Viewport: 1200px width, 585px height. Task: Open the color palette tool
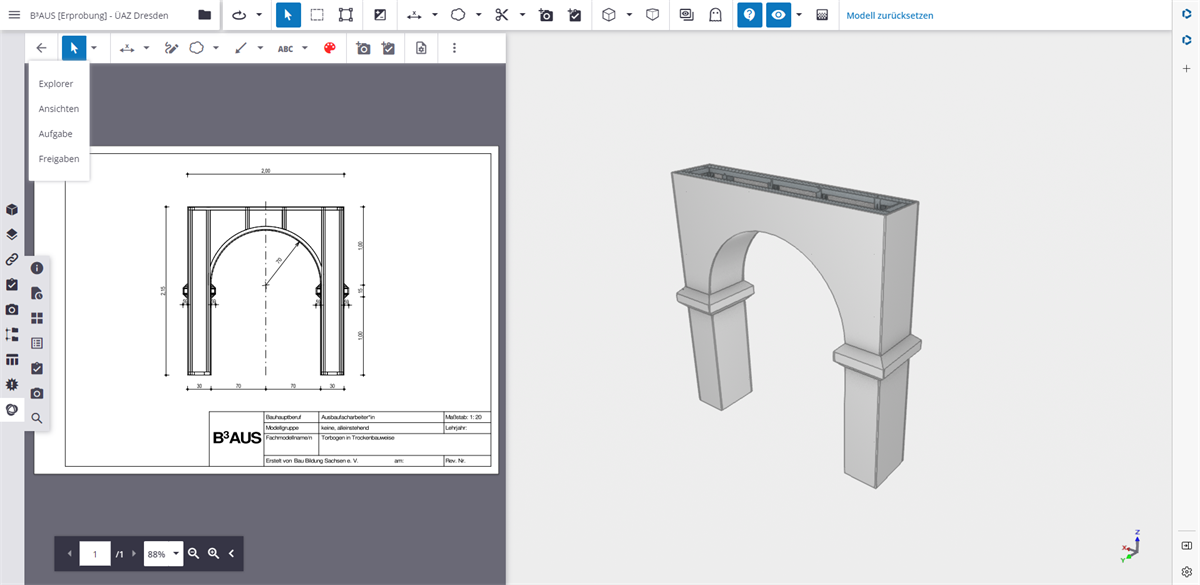coord(330,48)
